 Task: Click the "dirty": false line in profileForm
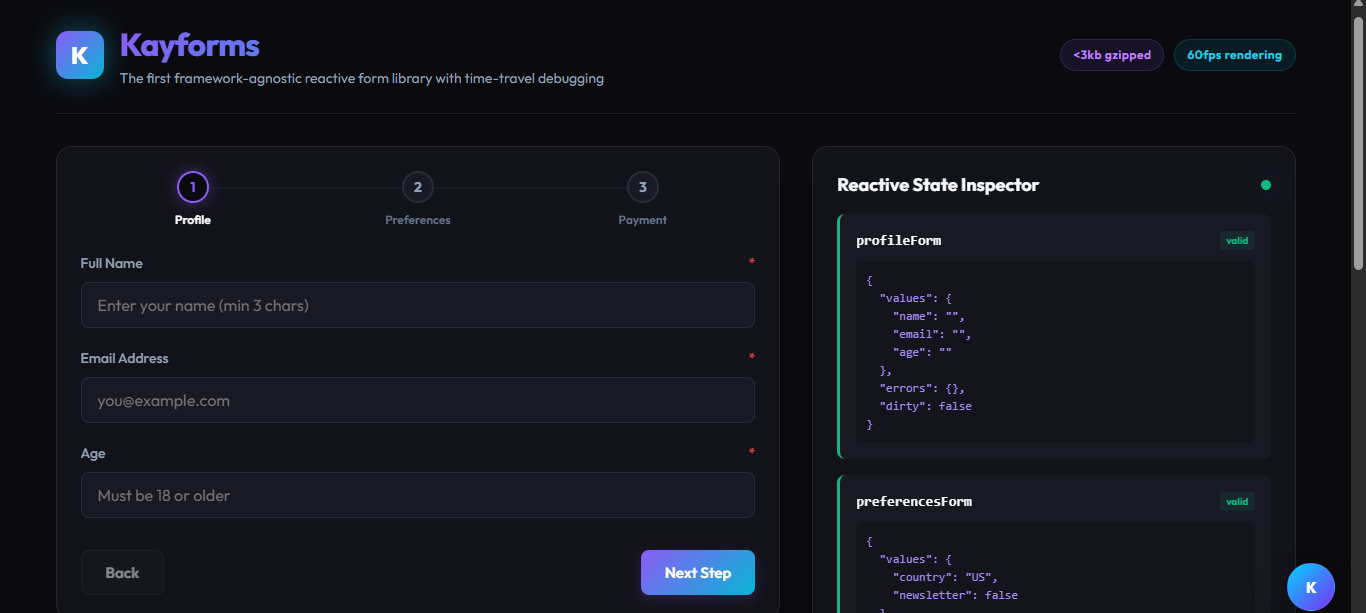click(925, 406)
